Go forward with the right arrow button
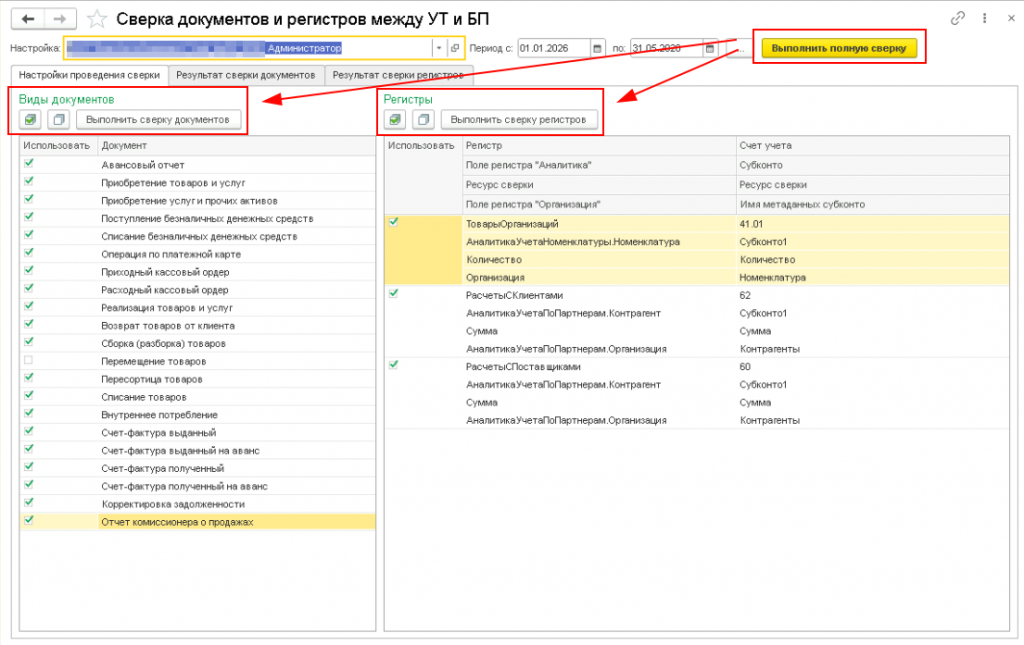1024x645 pixels. click(x=60, y=19)
